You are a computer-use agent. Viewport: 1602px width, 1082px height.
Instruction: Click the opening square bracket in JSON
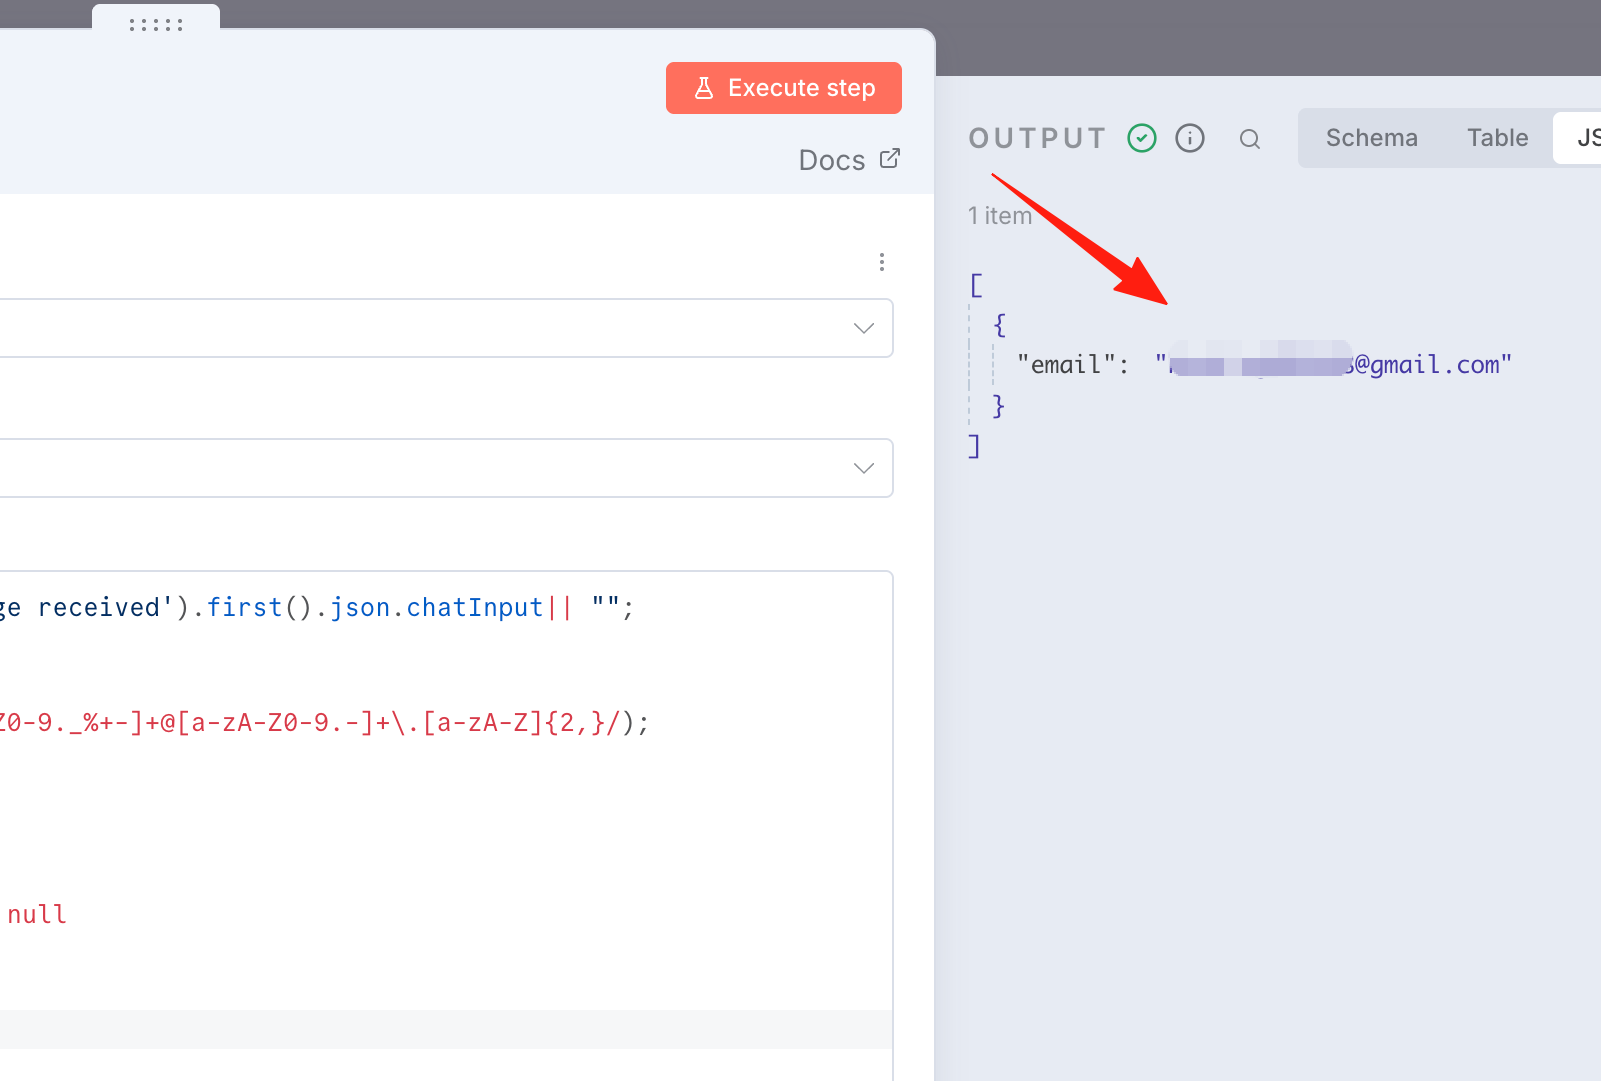coord(976,285)
